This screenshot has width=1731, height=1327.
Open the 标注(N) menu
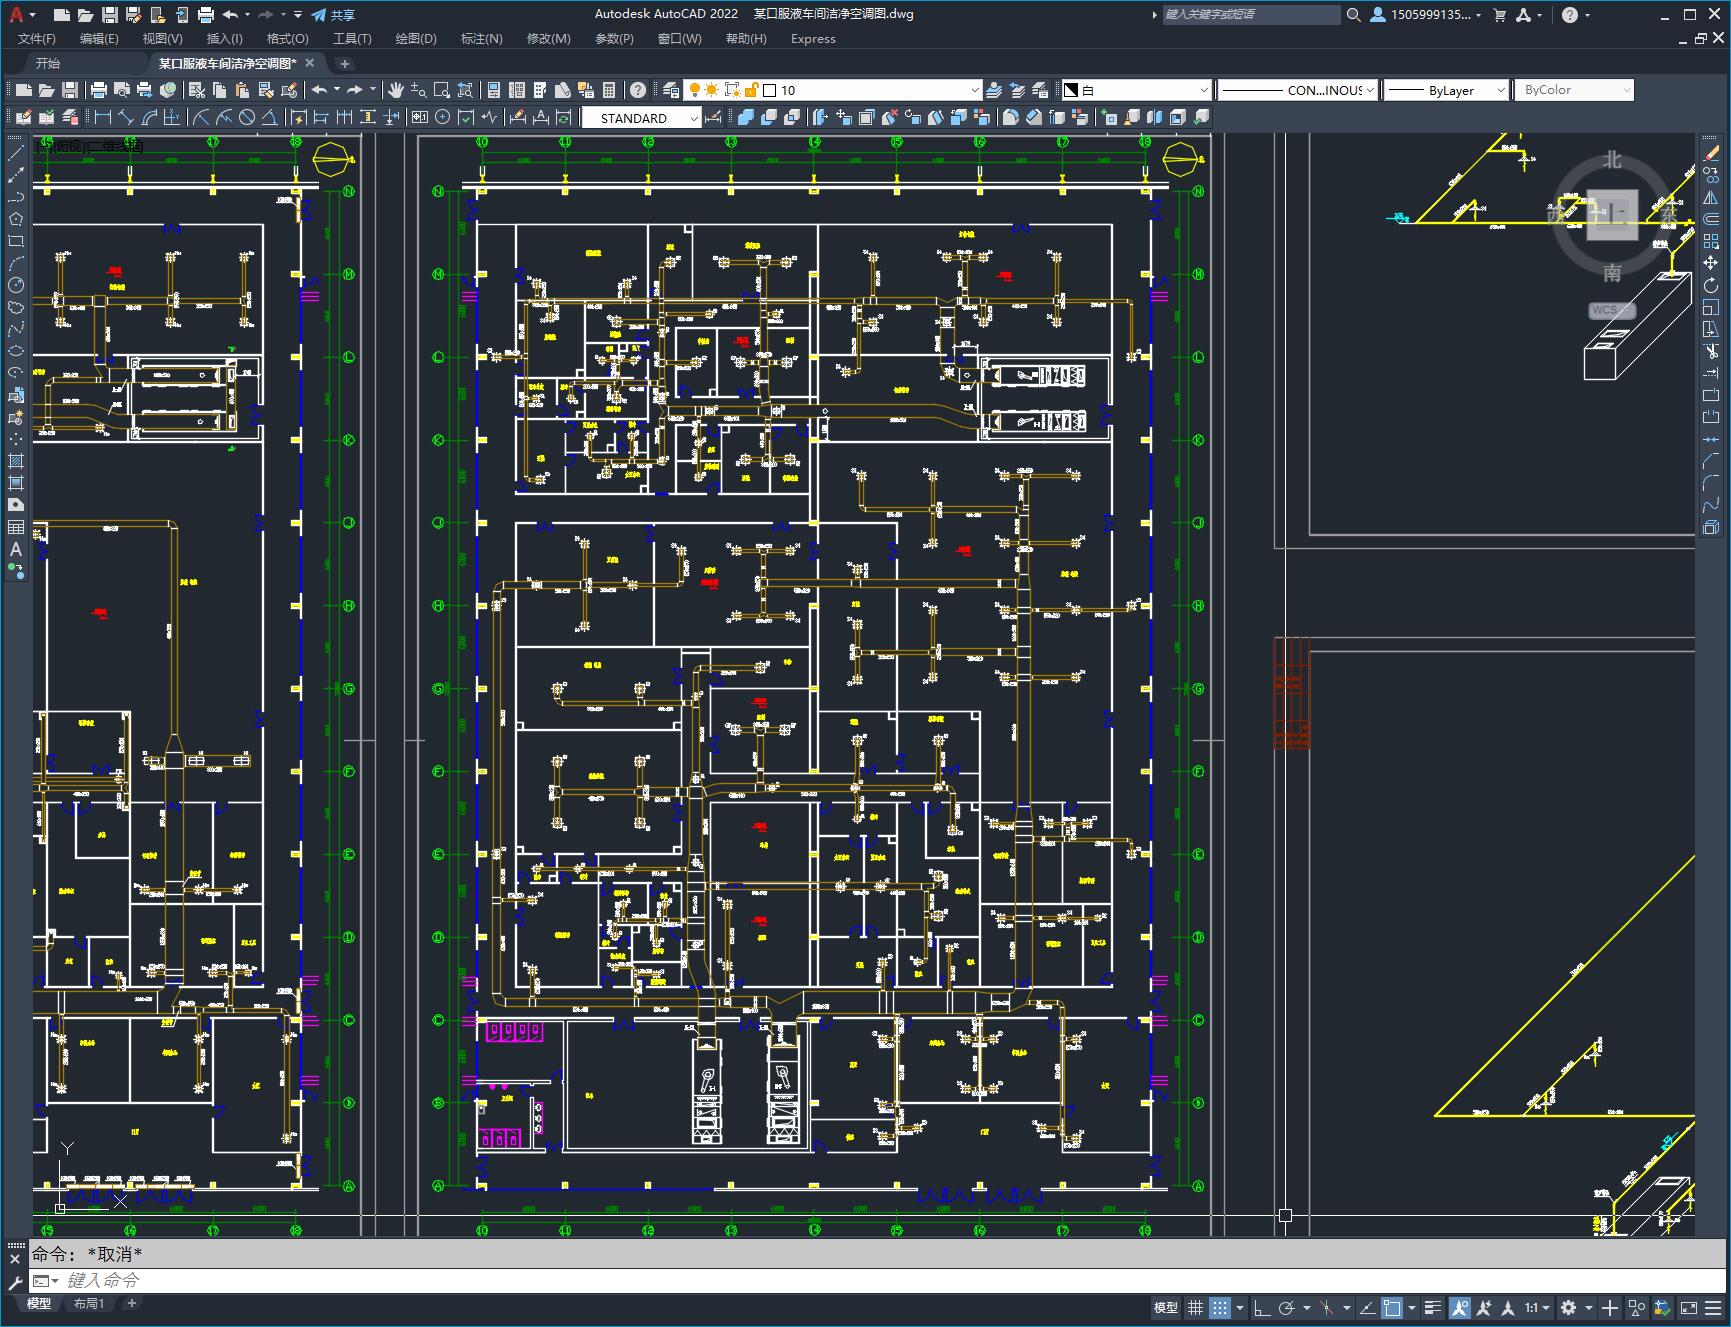481,39
